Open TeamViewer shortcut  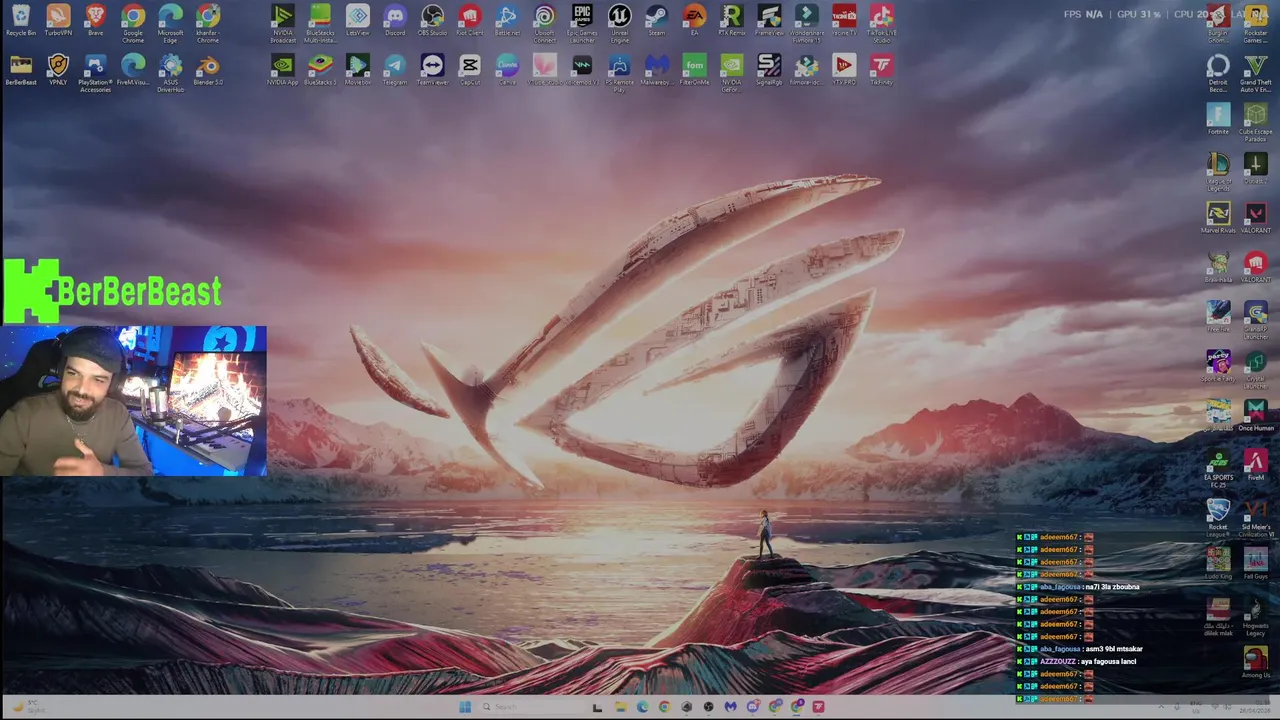click(x=432, y=69)
